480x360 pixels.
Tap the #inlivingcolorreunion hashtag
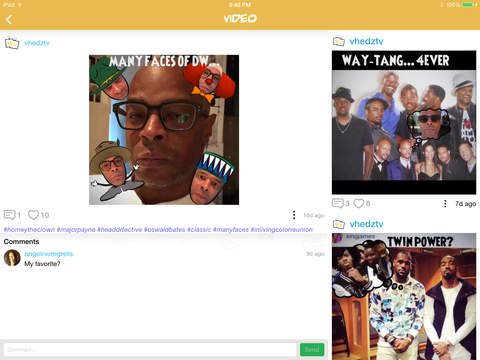(x=282, y=230)
